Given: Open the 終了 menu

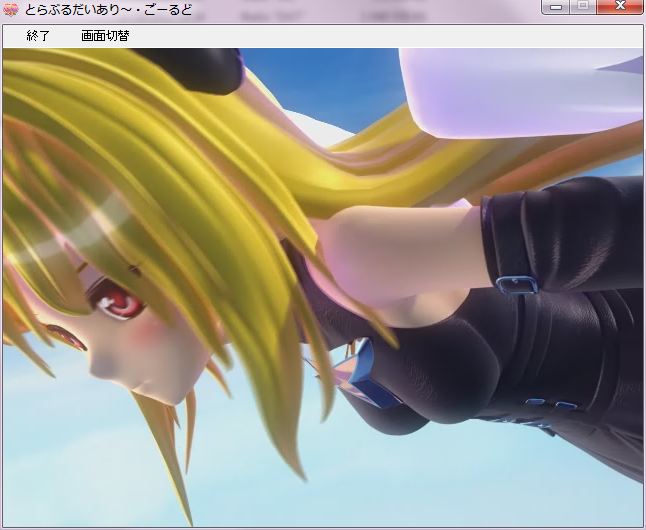Looking at the screenshot, I should (38, 36).
